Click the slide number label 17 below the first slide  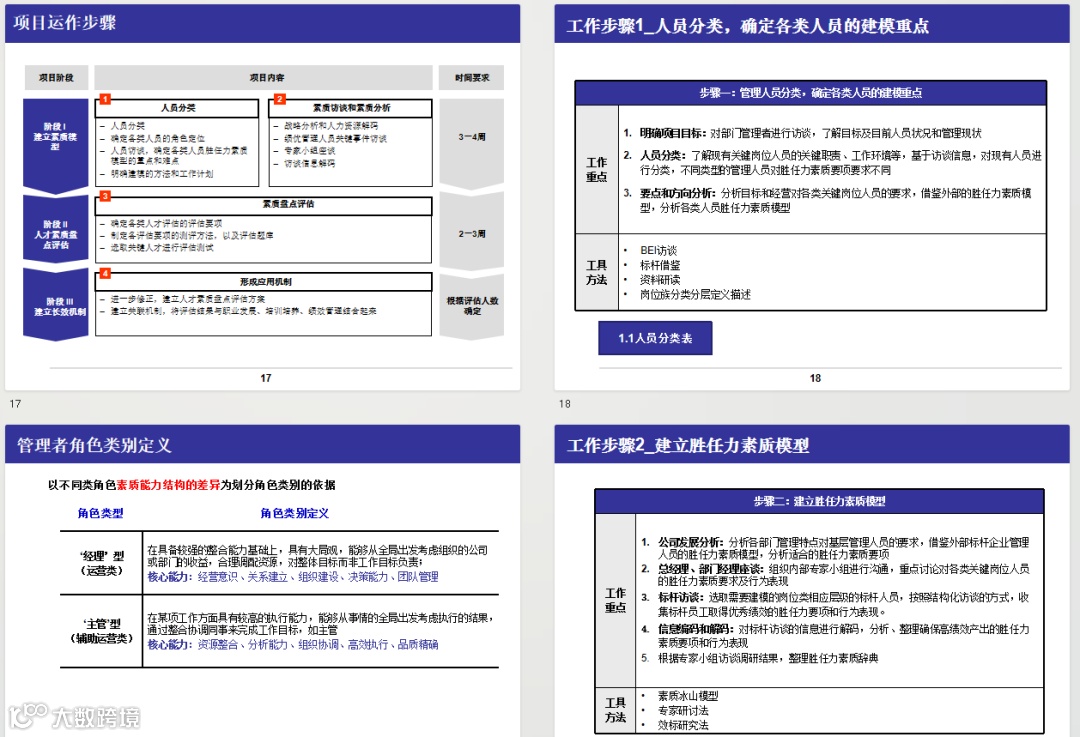15,404
